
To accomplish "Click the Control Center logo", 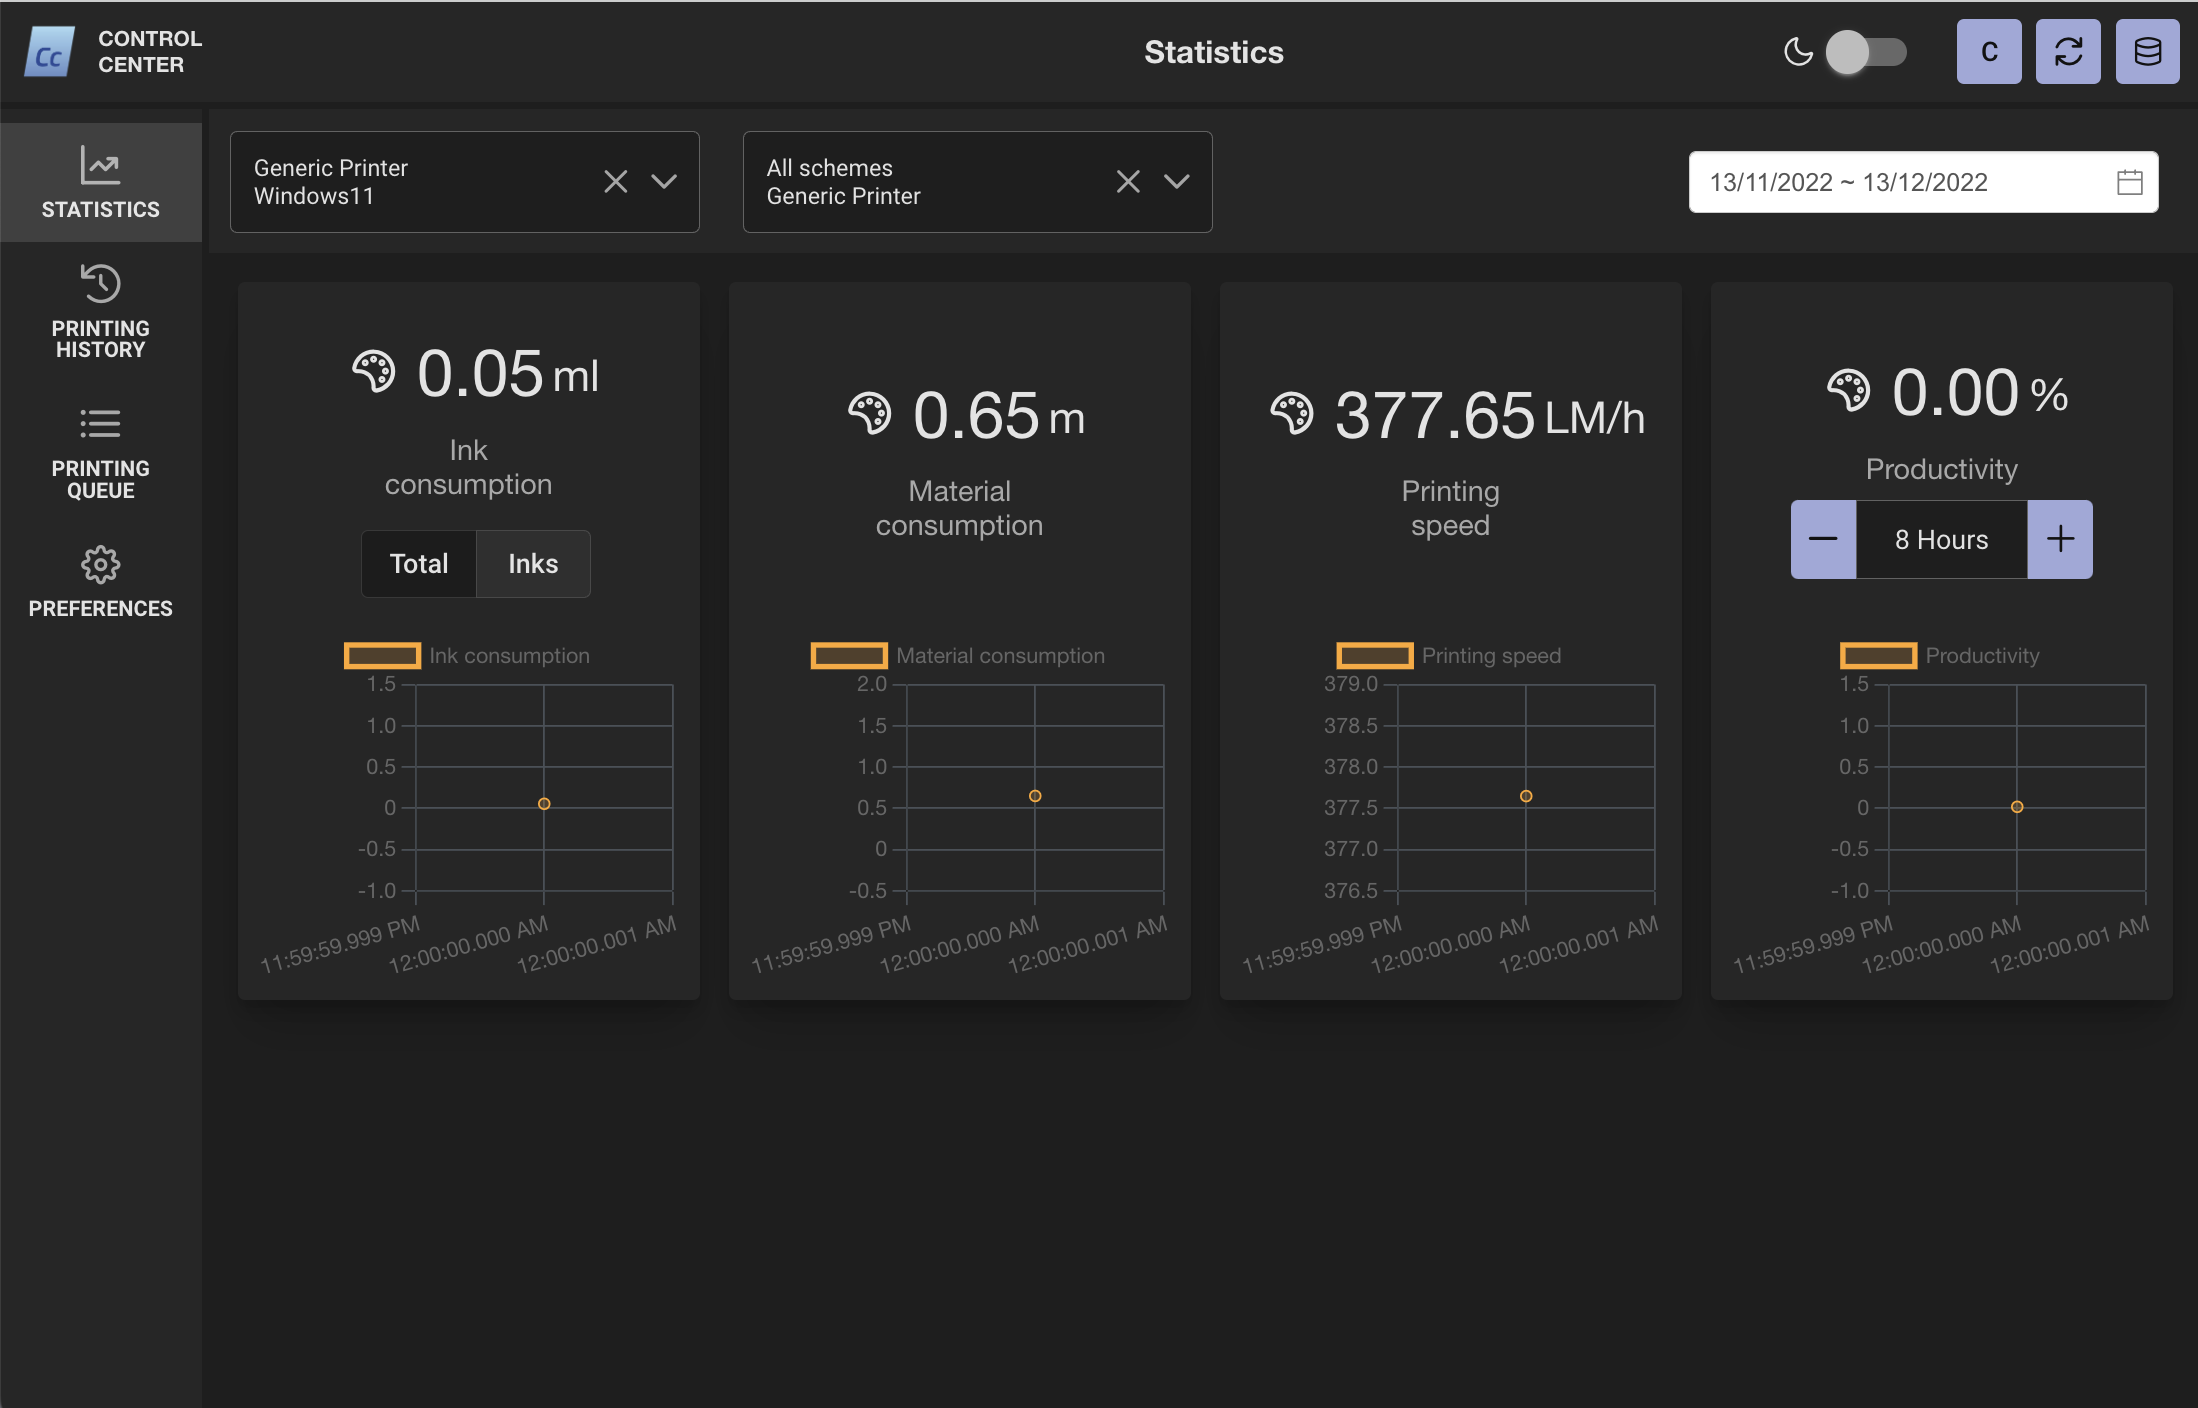I will (x=50, y=52).
